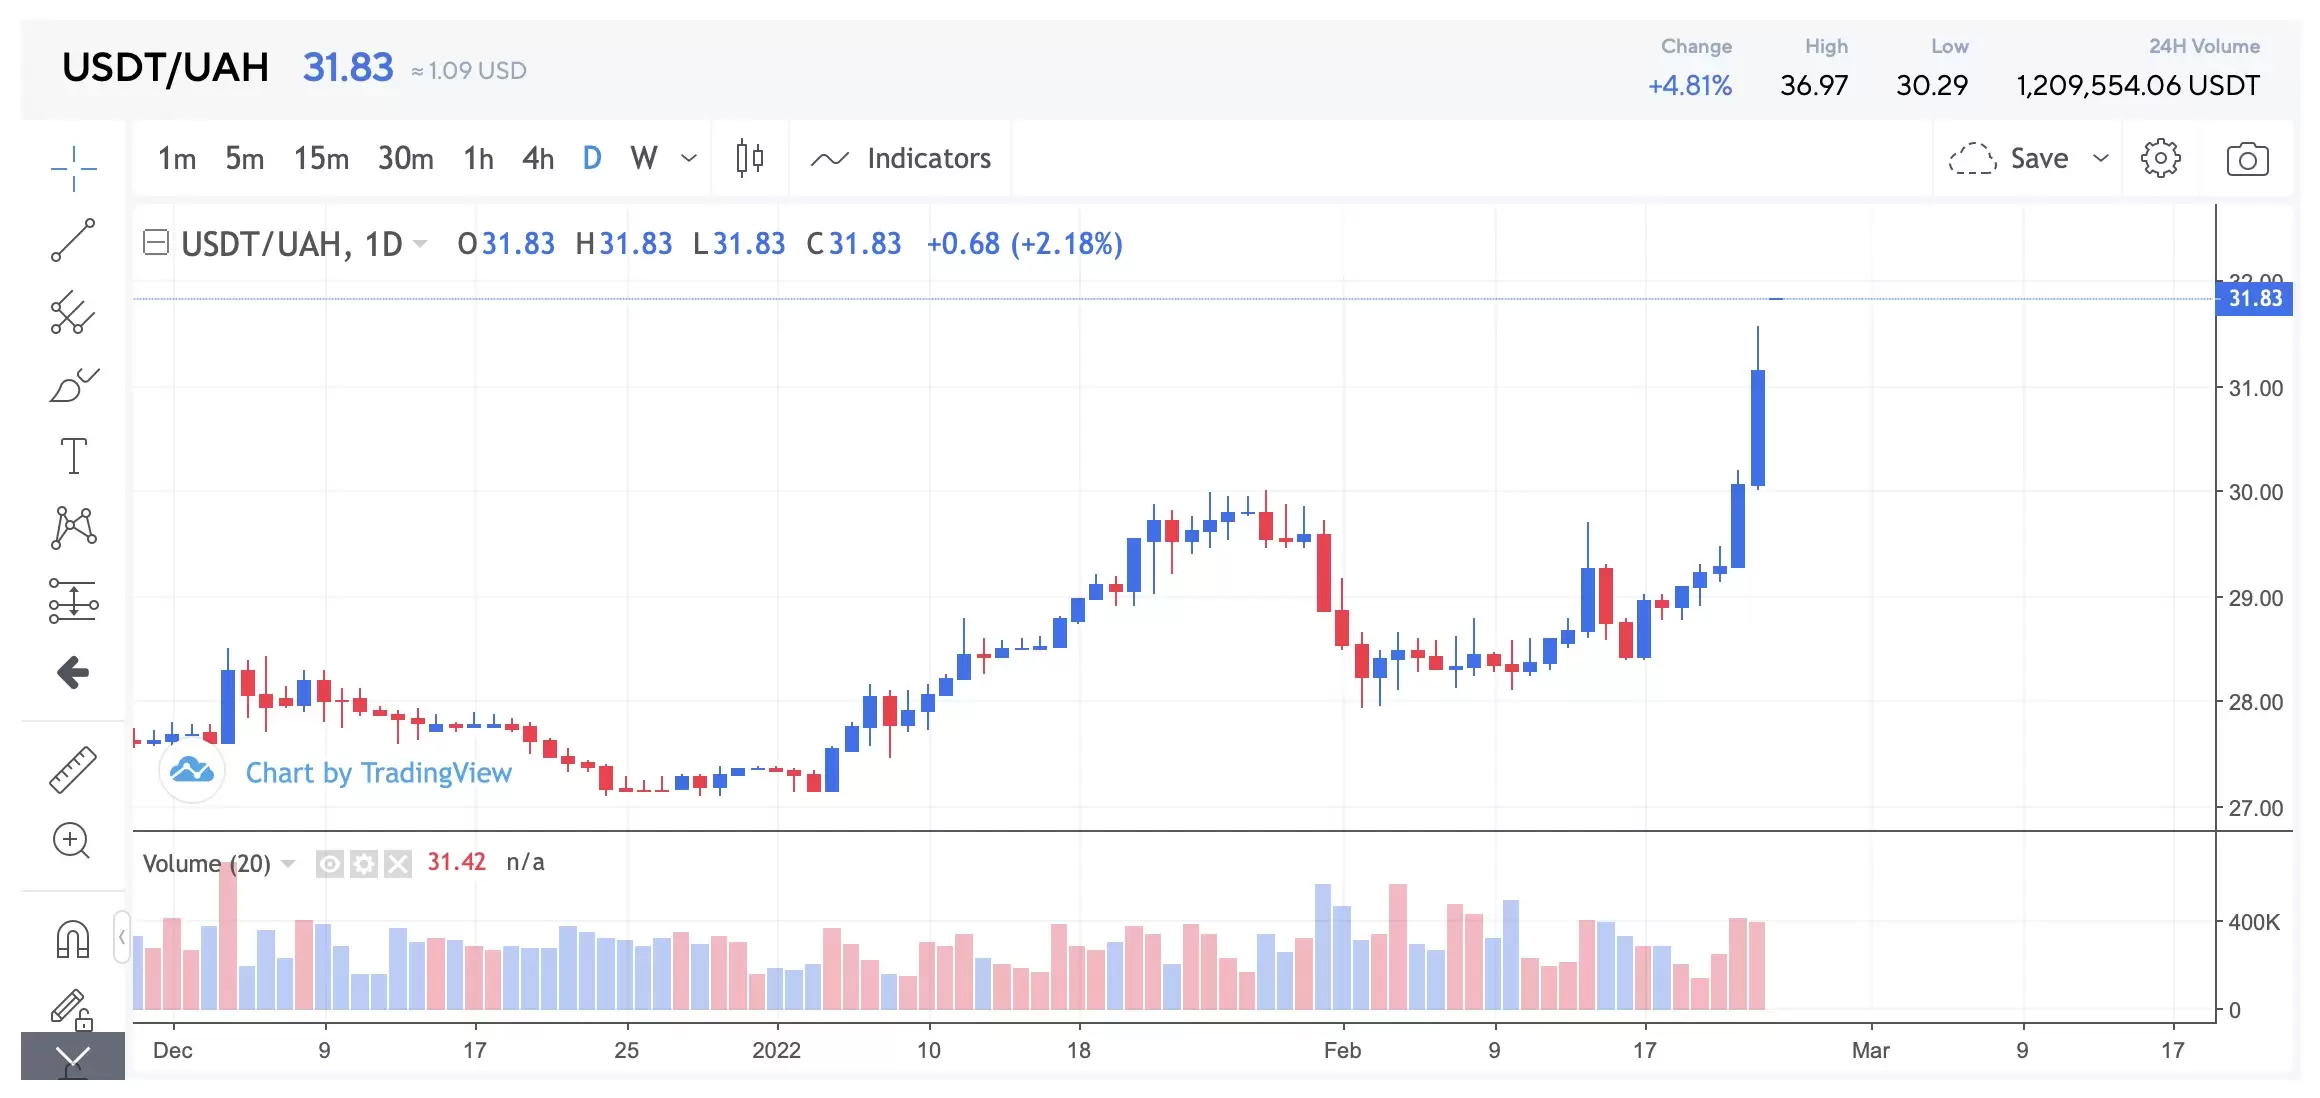The image size is (2320, 1098).
Task: Select the crosshair cursor tool
Action: [x=73, y=168]
